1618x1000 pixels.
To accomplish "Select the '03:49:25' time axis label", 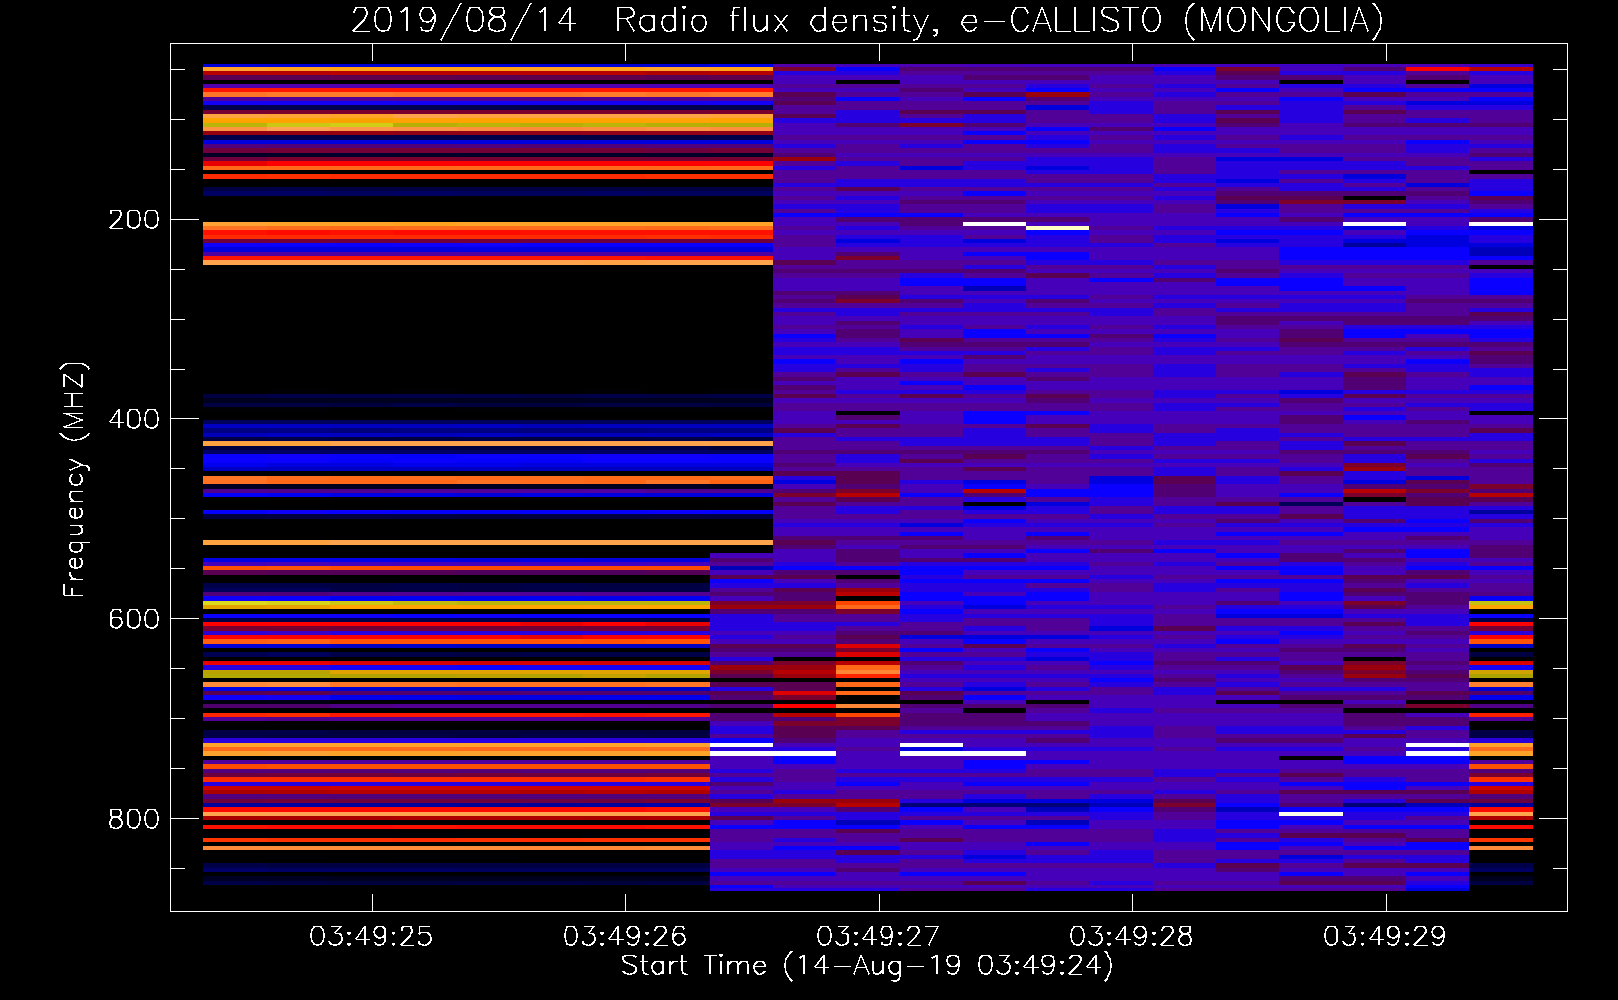I will pyautogui.click(x=371, y=937).
